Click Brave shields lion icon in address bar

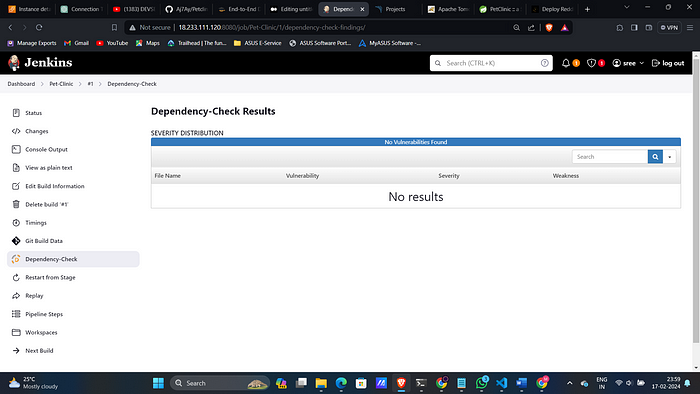[549, 28]
